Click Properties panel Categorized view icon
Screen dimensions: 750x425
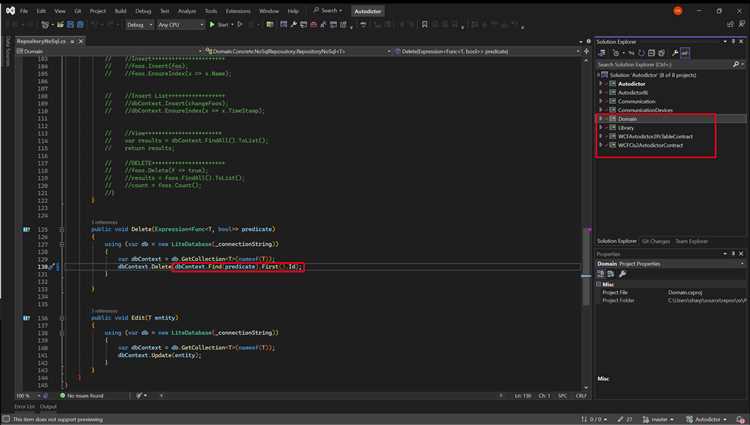[601, 274]
